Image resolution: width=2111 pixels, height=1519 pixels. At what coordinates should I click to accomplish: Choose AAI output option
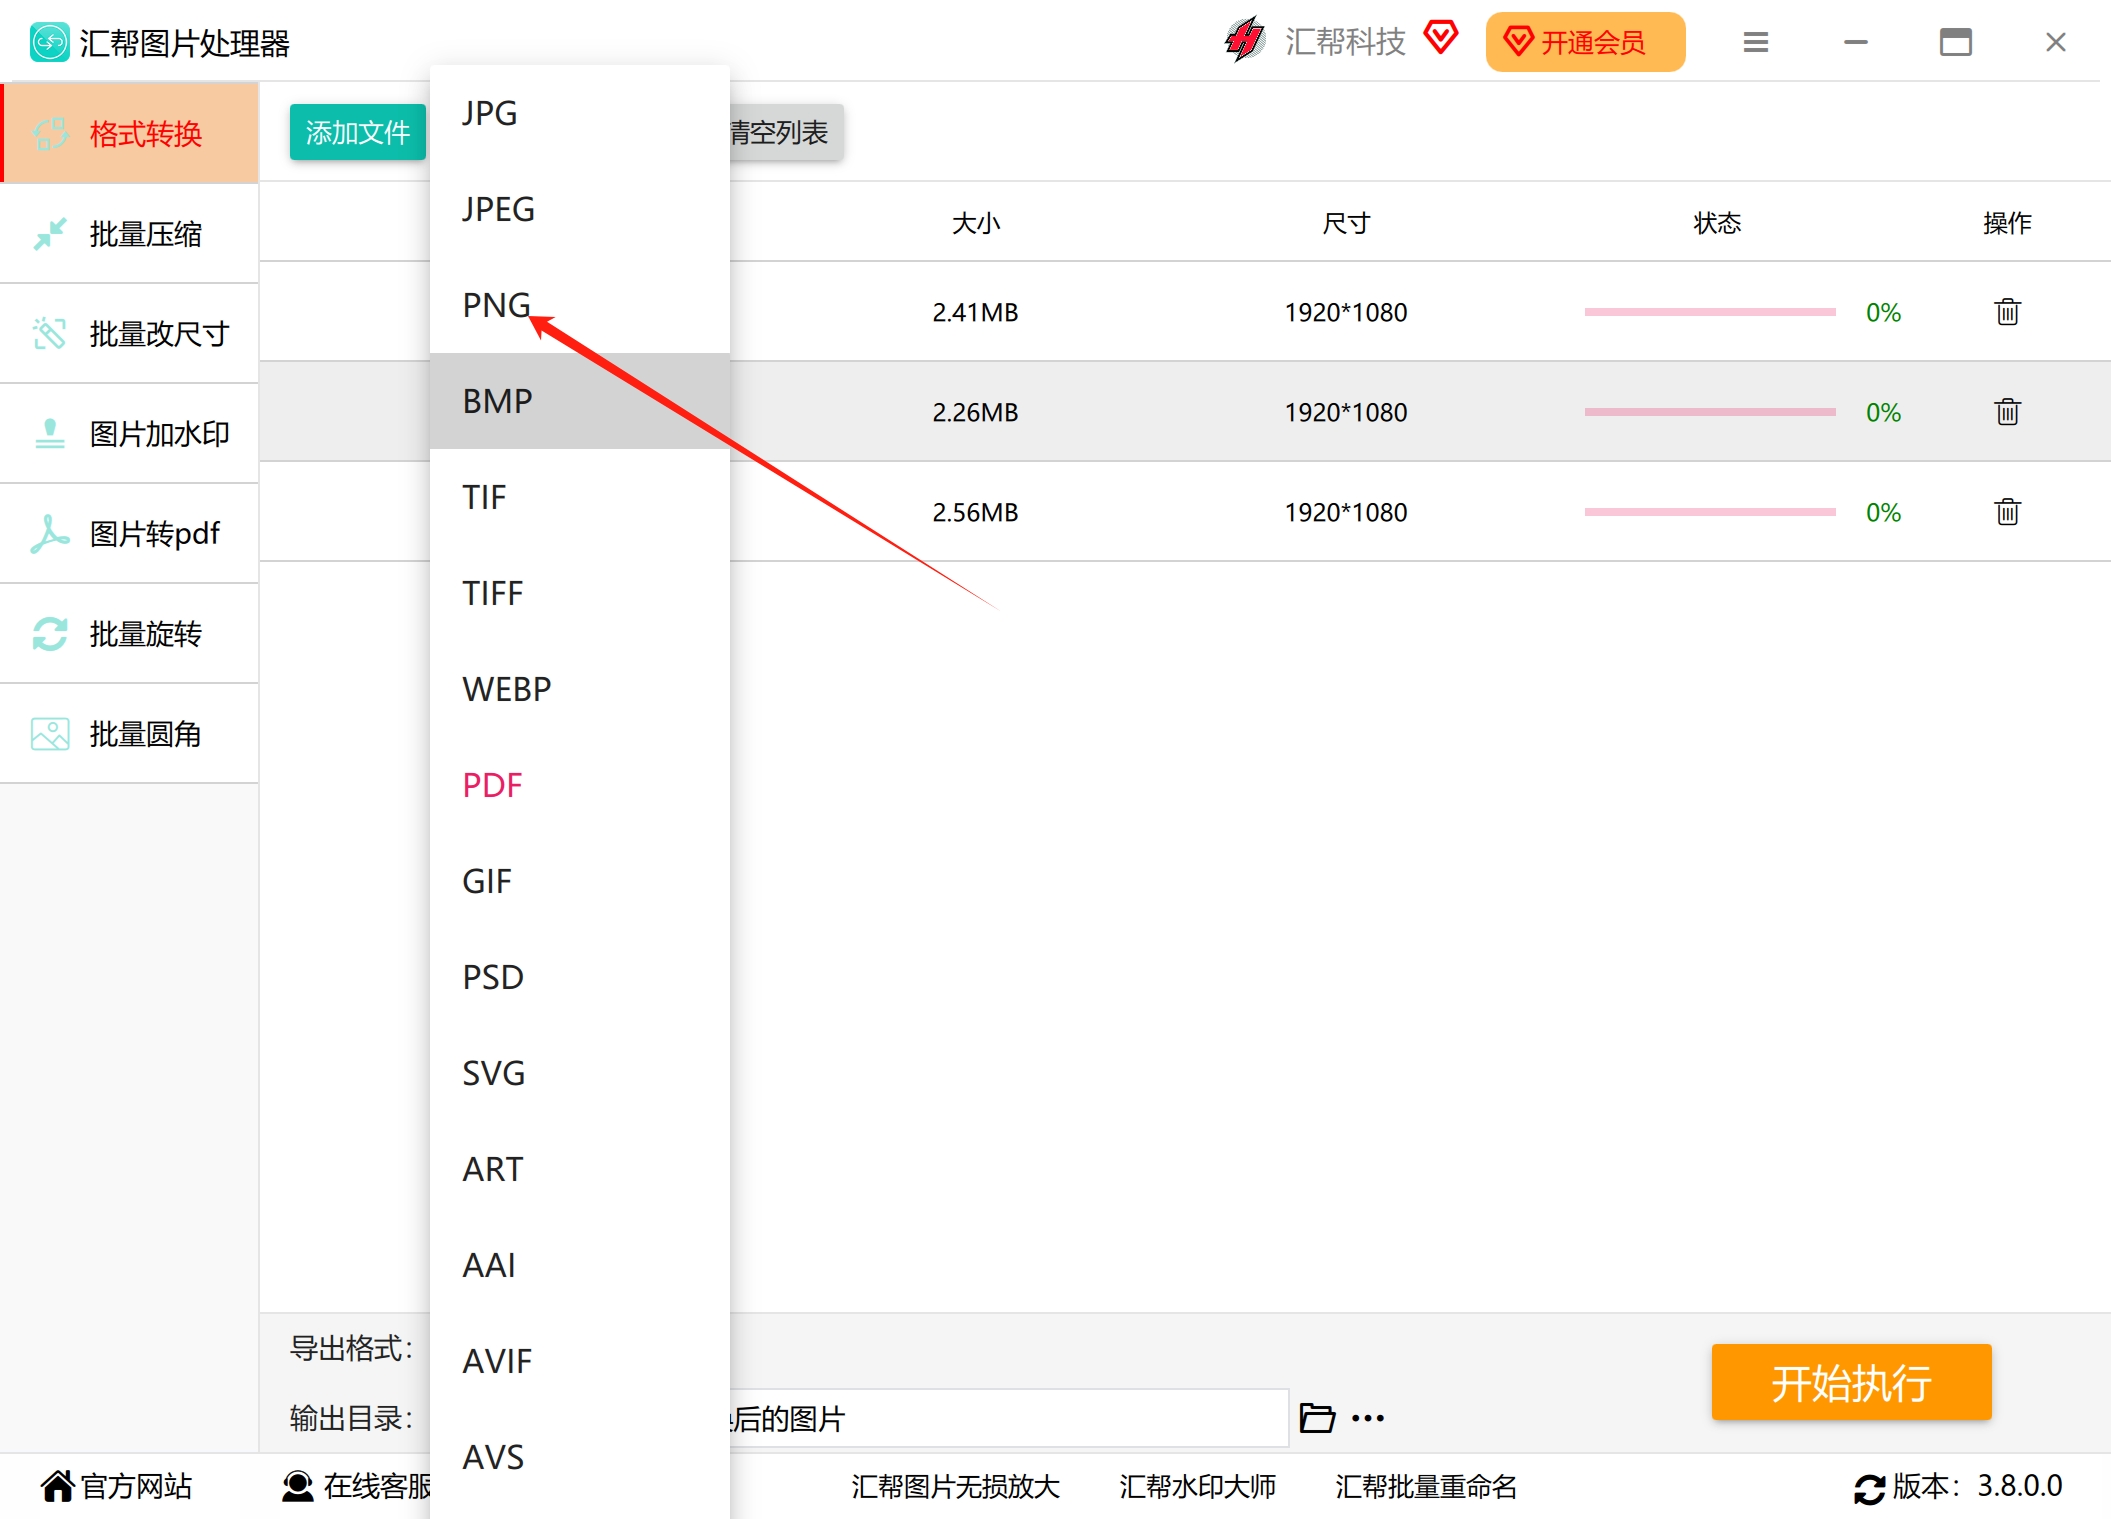580,1265
